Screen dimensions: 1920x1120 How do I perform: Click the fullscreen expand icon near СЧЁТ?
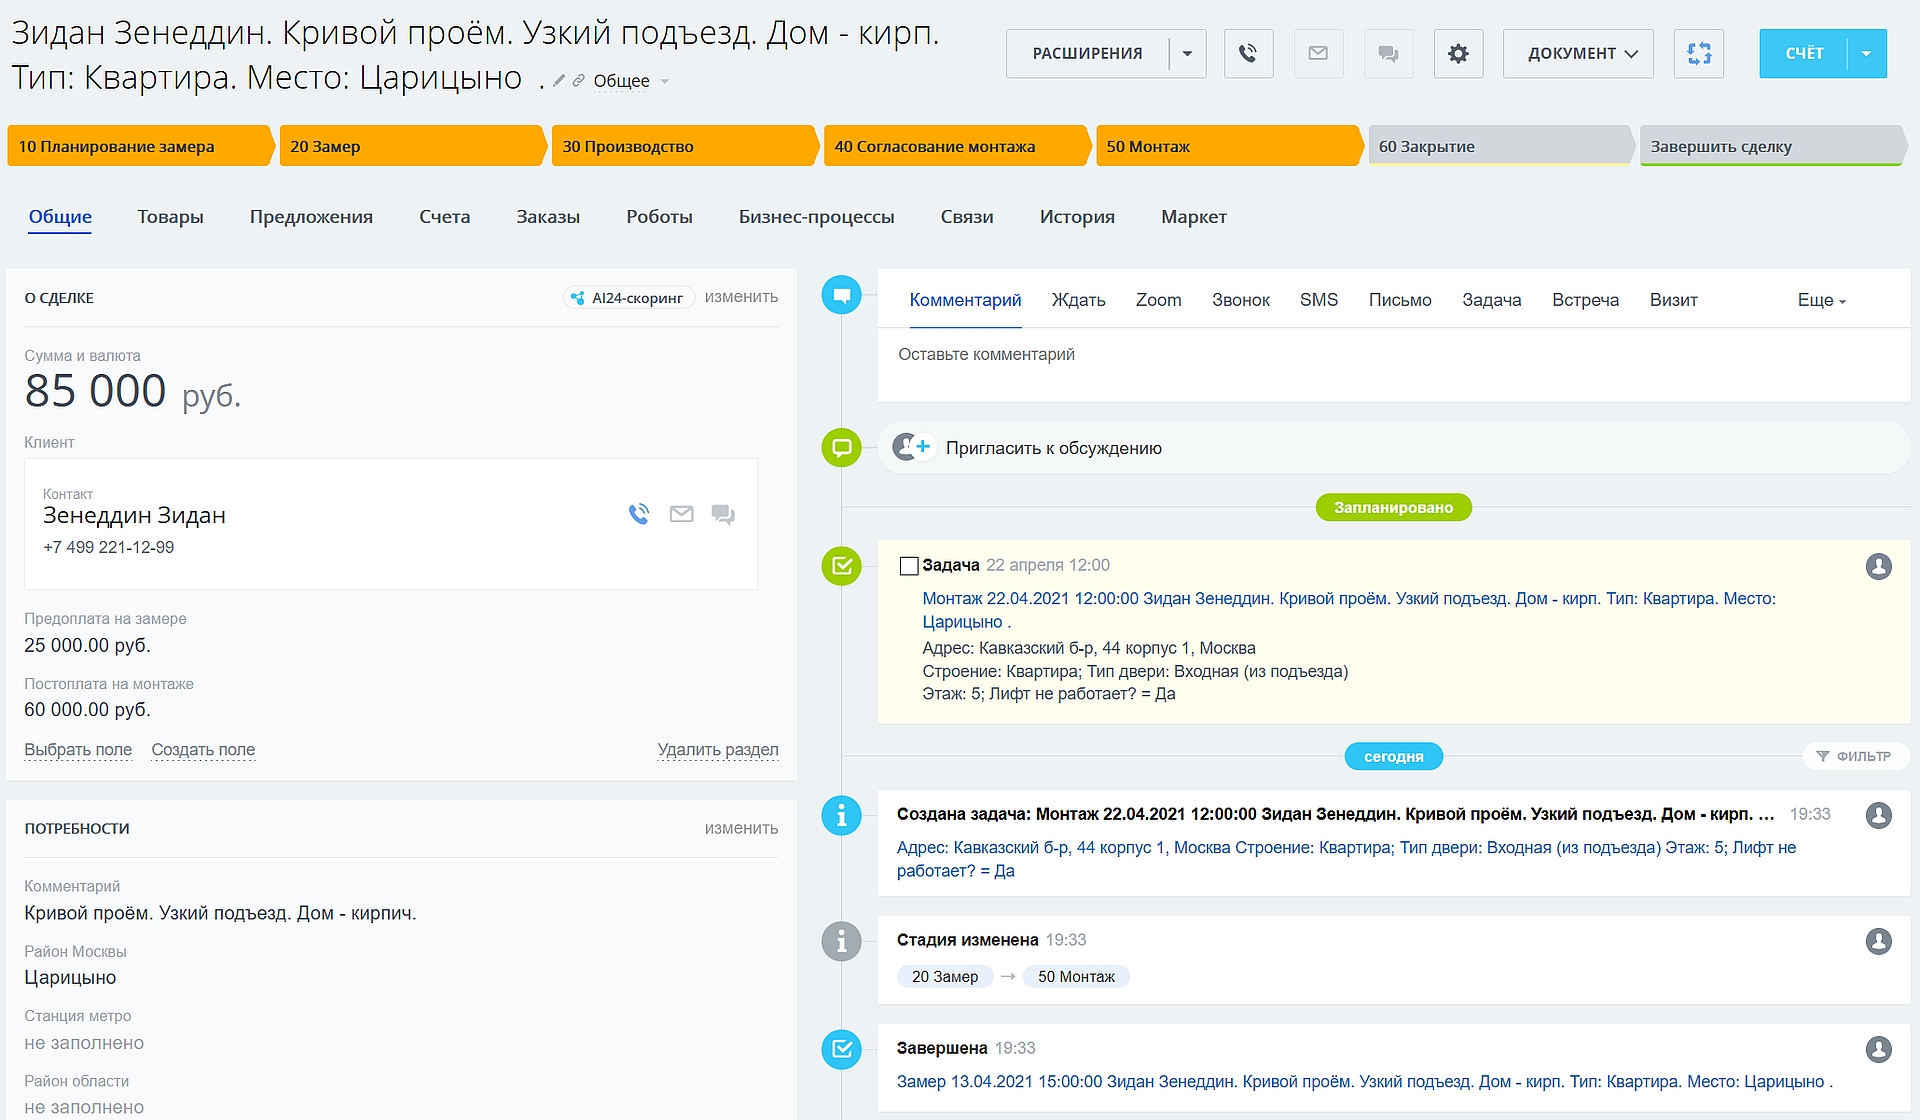point(1698,54)
